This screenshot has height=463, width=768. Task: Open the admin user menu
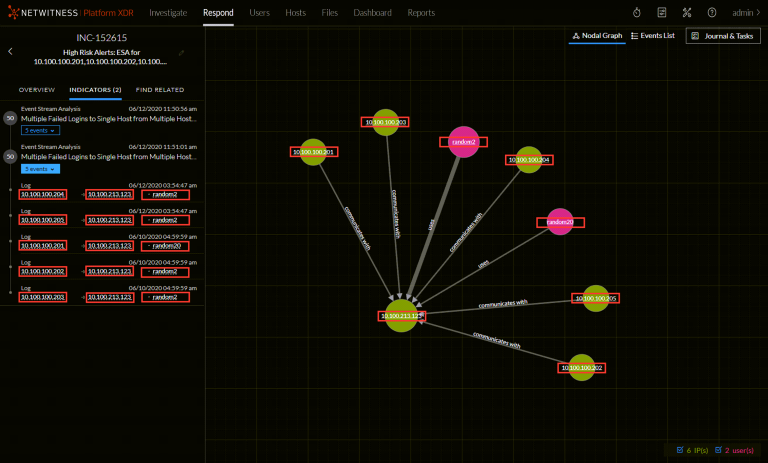coord(745,13)
